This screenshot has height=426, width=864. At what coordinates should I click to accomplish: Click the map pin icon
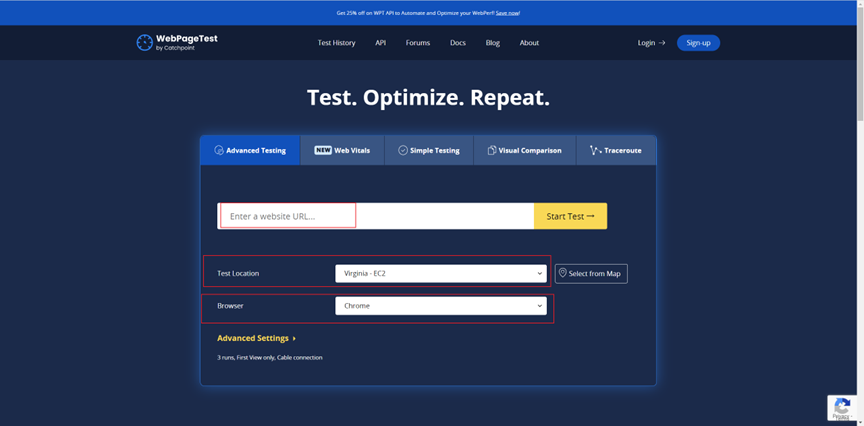563,273
